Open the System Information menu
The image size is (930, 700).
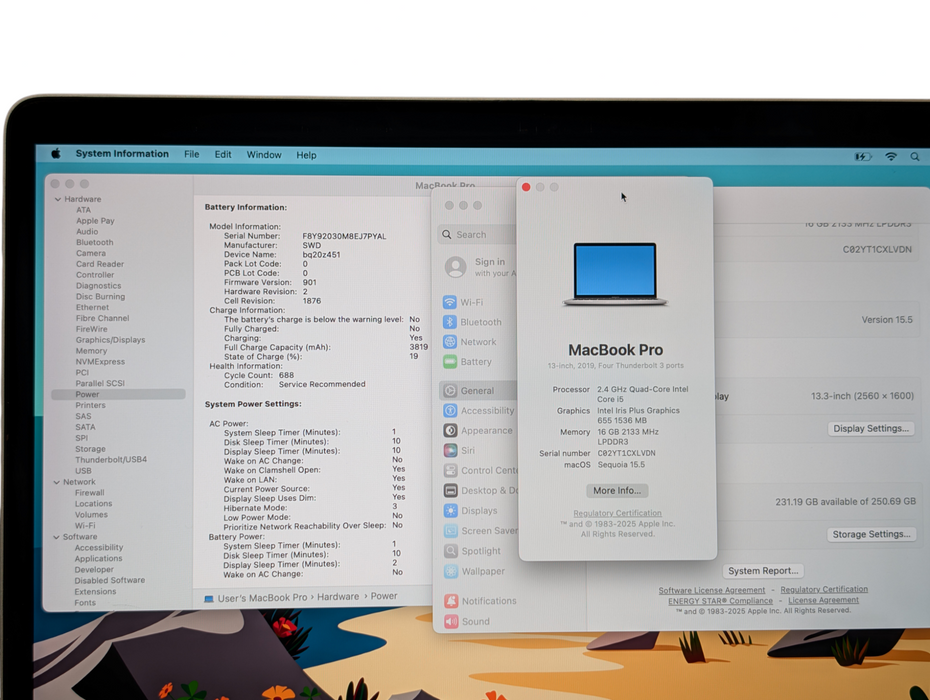(x=122, y=154)
